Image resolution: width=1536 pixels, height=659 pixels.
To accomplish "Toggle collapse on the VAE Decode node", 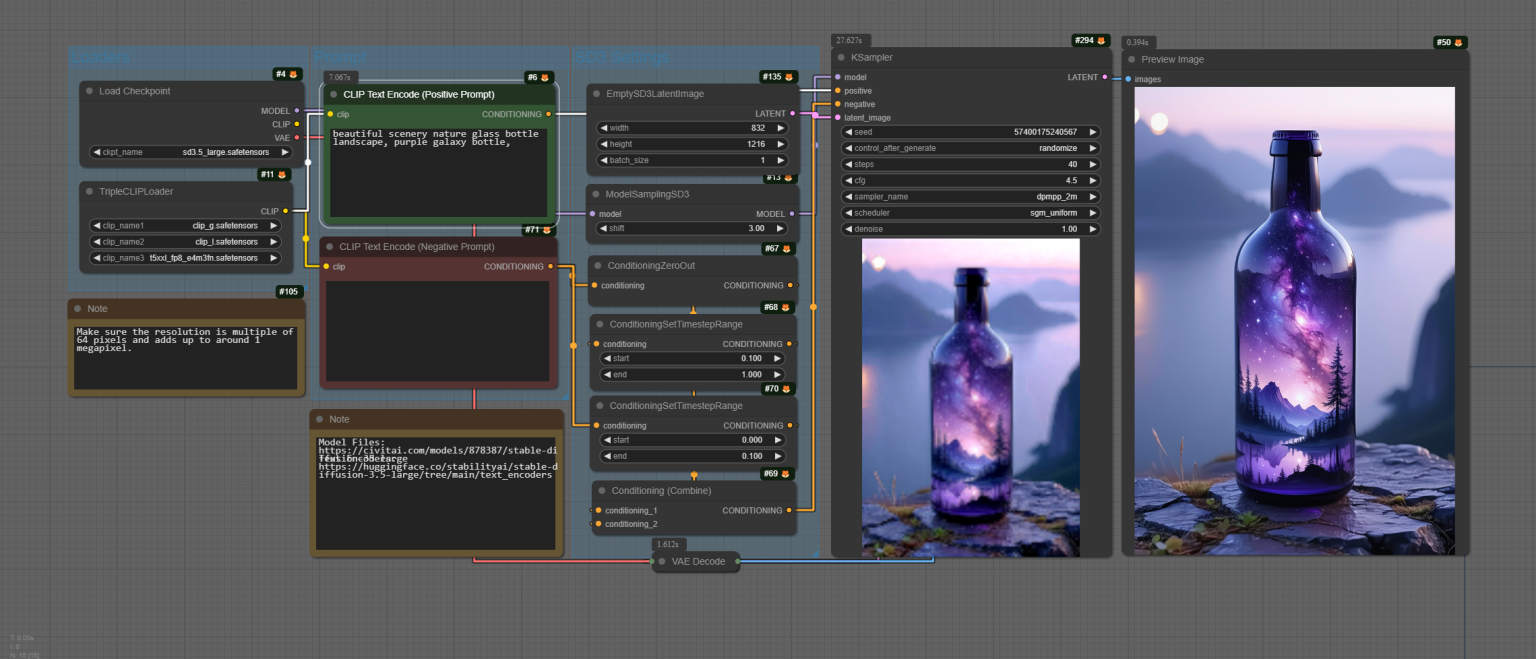I will (x=662, y=561).
